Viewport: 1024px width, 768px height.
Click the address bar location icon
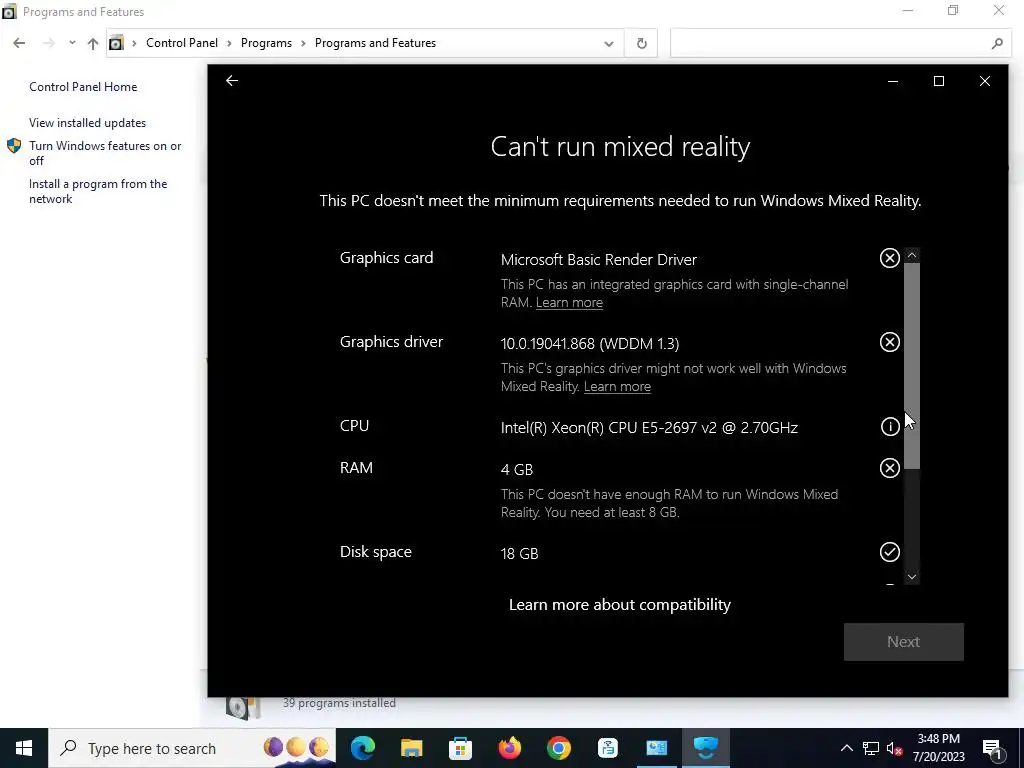pyautogui.click(x=116, y=43)
